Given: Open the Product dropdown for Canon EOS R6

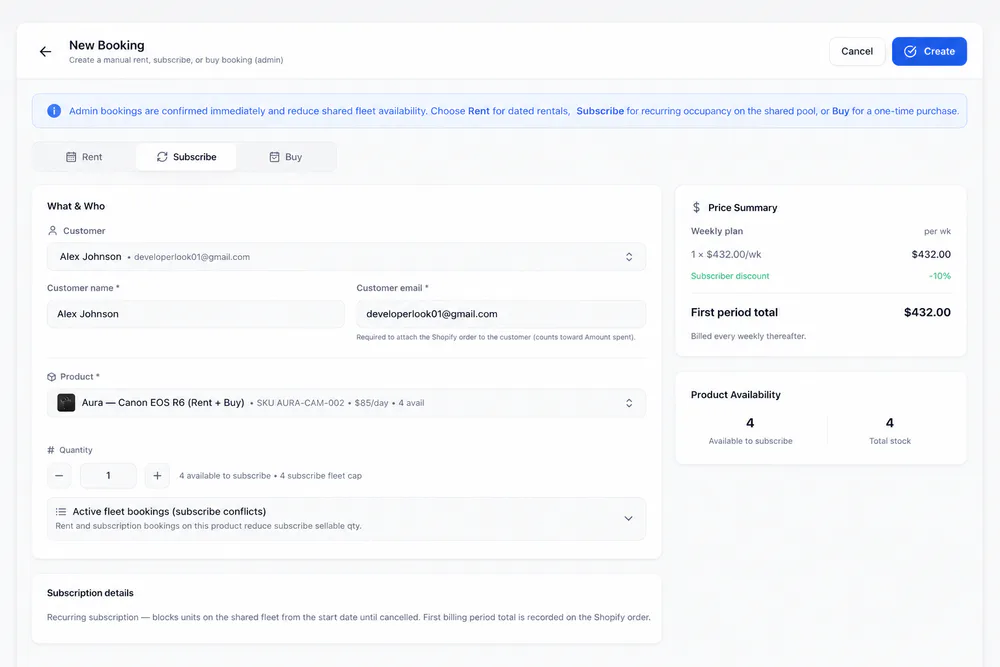Looking at the screenshot, I should 346,403.
